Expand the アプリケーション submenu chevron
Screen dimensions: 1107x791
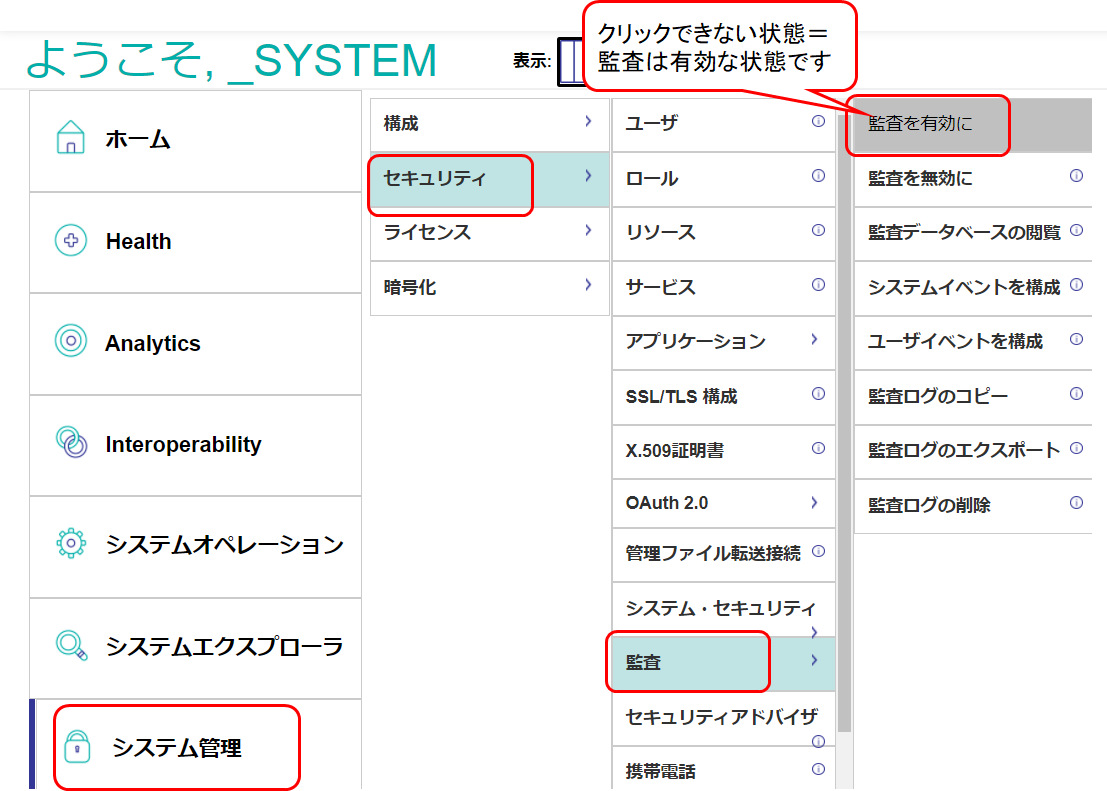pyautogui.click(x=814, y=340)
